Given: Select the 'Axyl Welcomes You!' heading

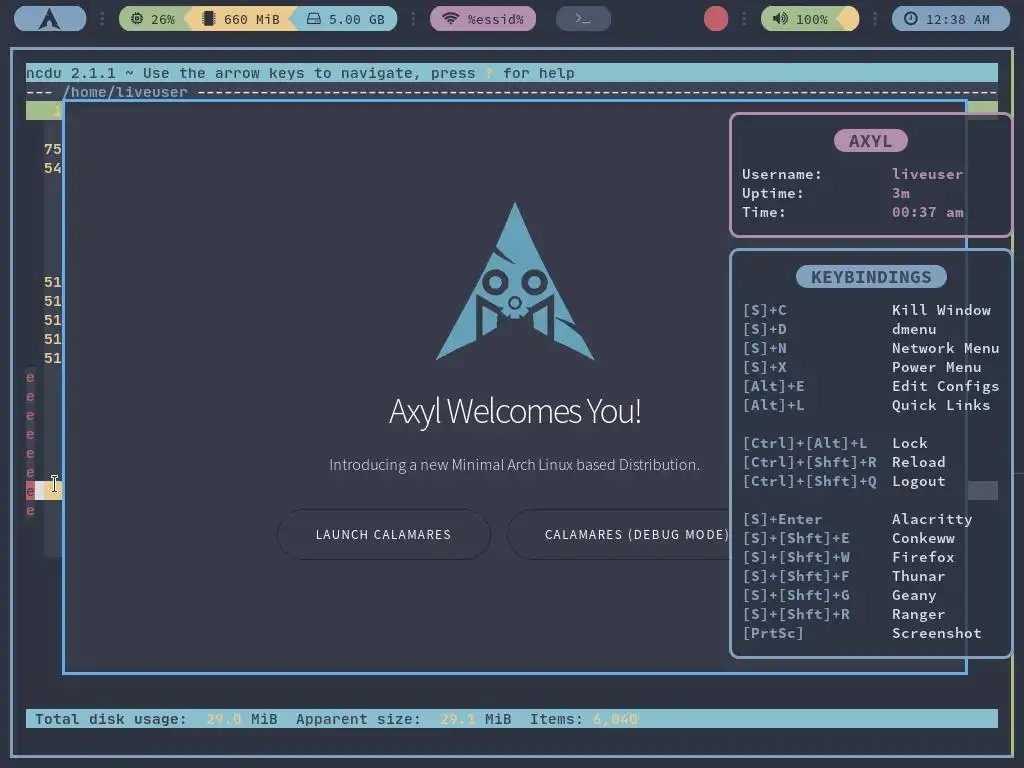Looking at the screenshot, I should 515,411.
